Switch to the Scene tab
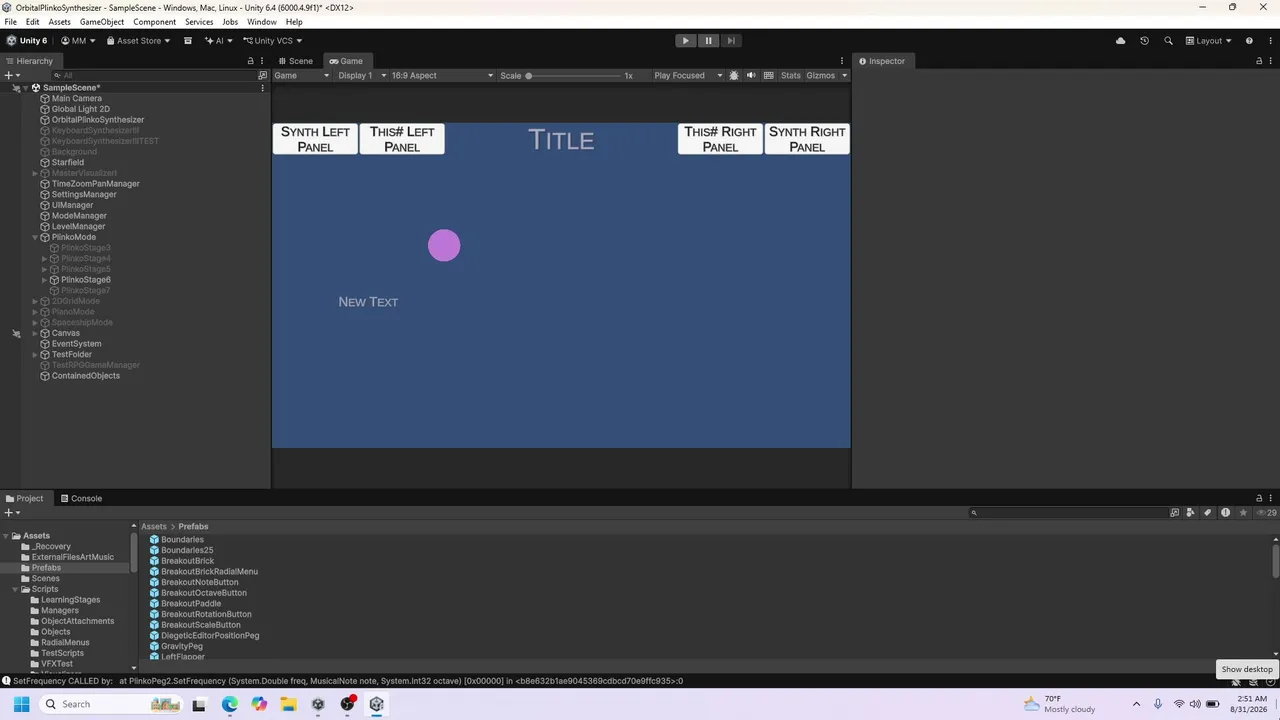 296,61
